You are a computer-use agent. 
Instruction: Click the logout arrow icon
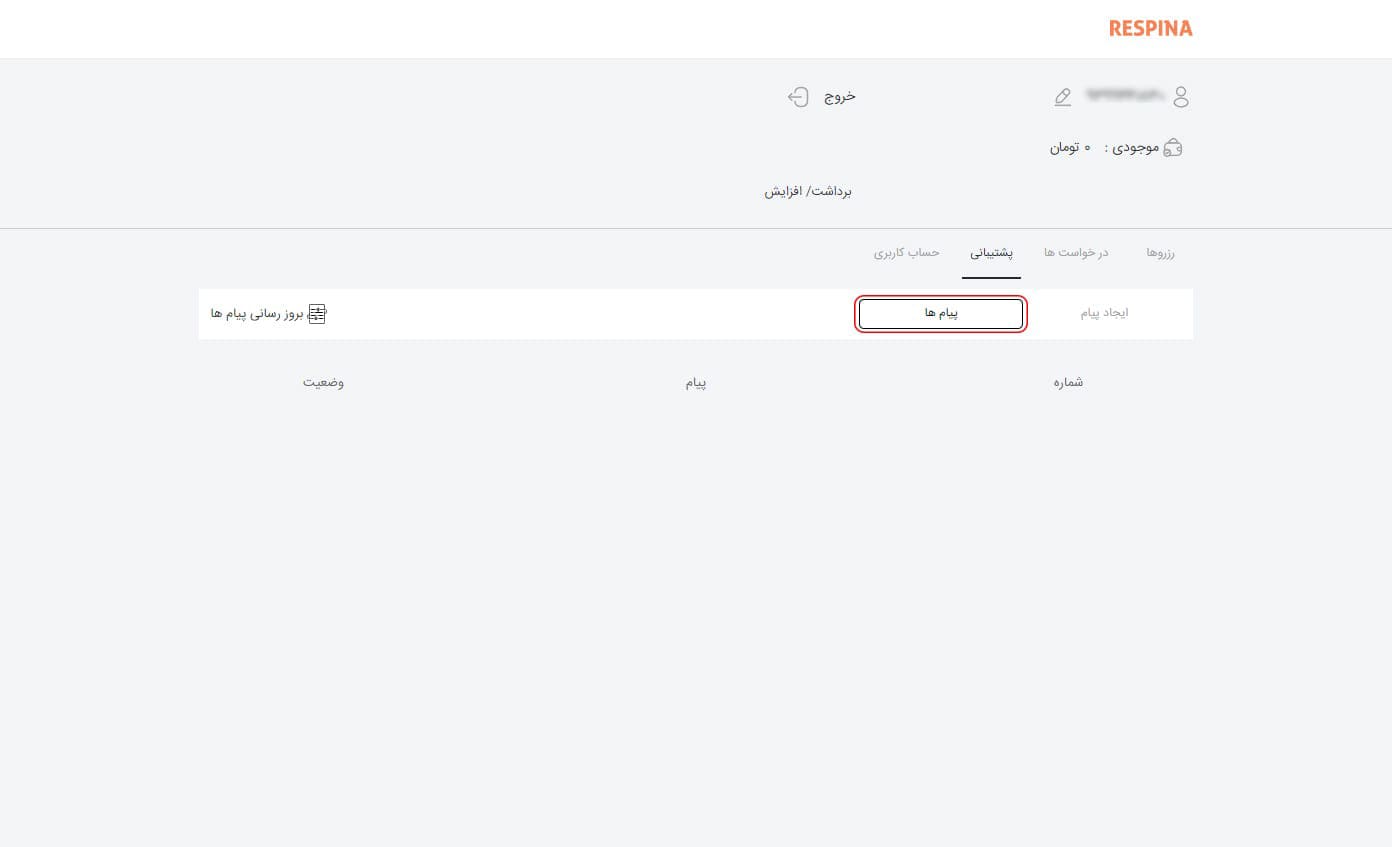click(798, 97)
